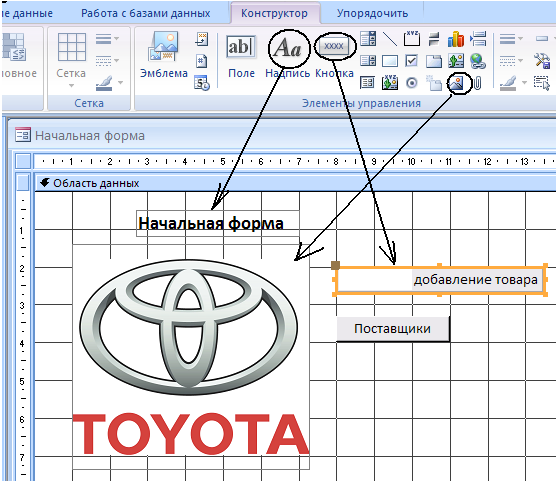The image size is (557, 482).
Task: Click the Область данных section selector square
Action: (23, 183)
